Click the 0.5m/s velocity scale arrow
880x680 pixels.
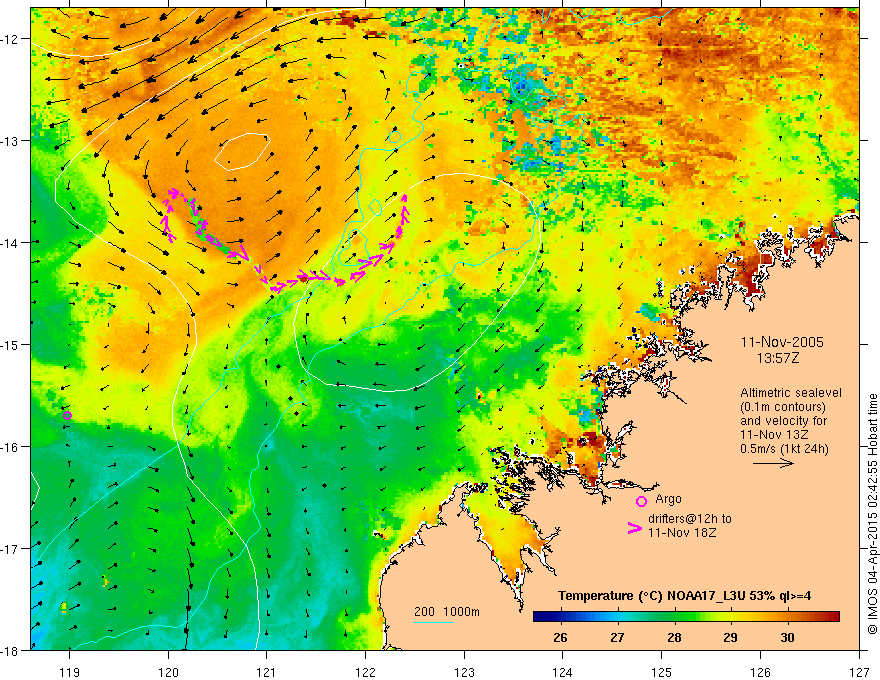(773, 463)
